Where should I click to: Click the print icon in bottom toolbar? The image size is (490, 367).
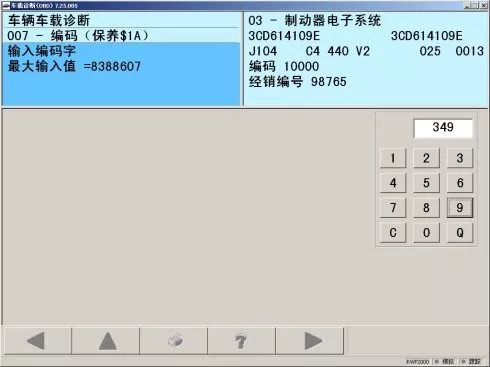pos(174,341)
